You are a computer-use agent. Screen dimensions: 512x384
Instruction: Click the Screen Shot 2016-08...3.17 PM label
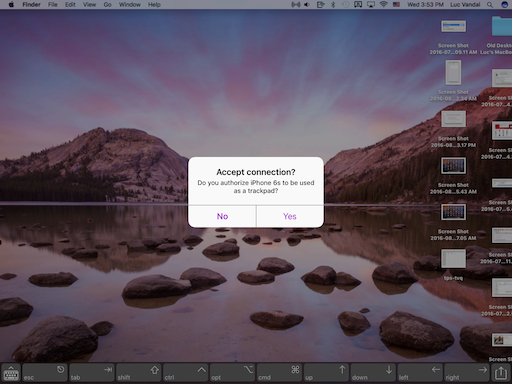point(453,142)
